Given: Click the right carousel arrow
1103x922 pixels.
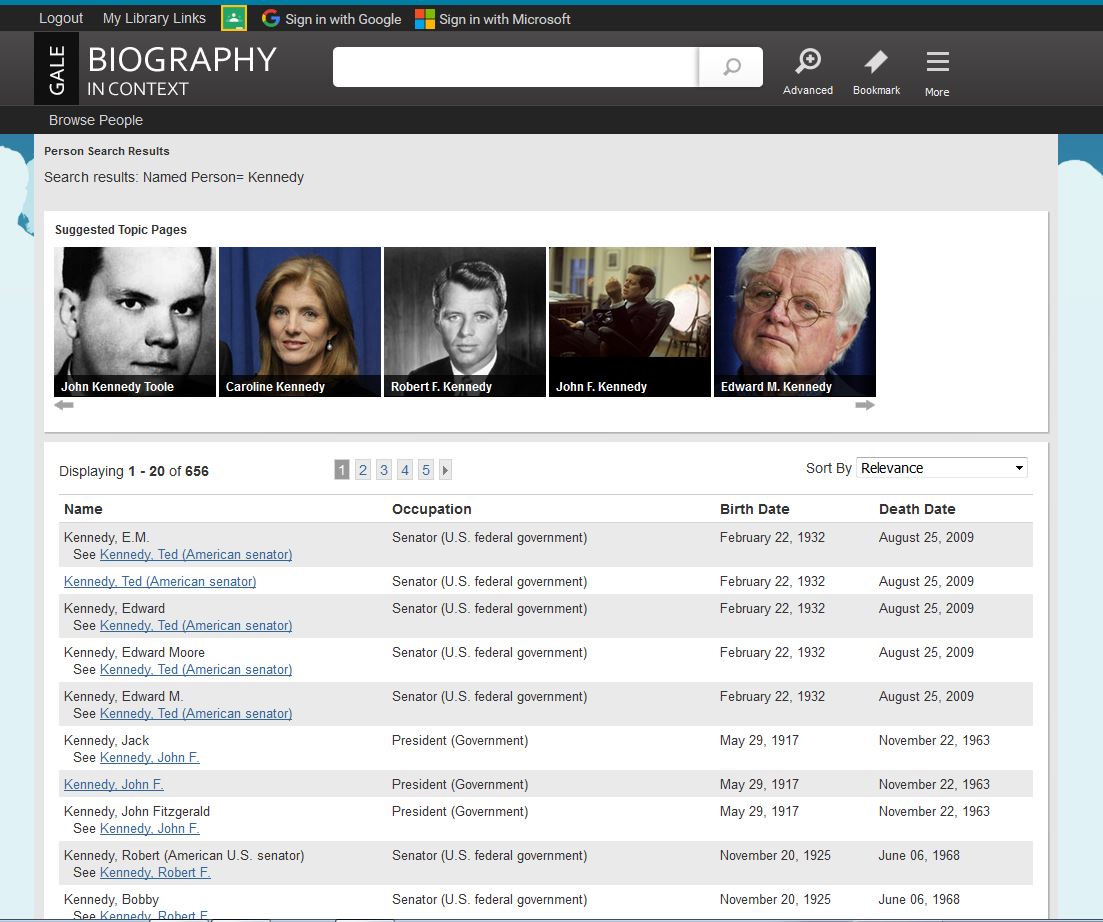Looking at the screenshot, I should 865,405.
